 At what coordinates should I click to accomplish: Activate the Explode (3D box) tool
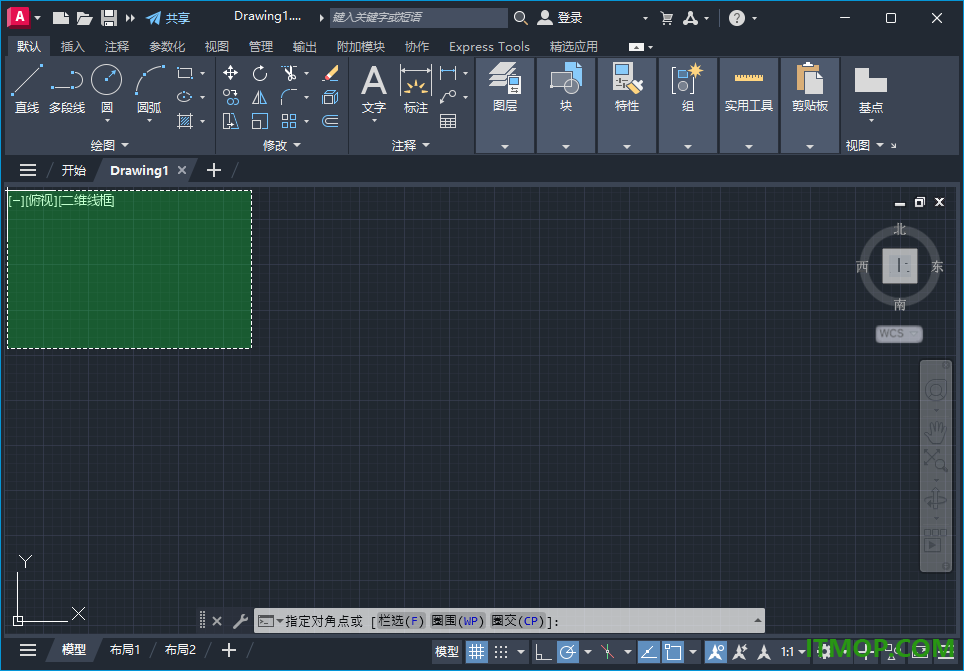(330, 97)
